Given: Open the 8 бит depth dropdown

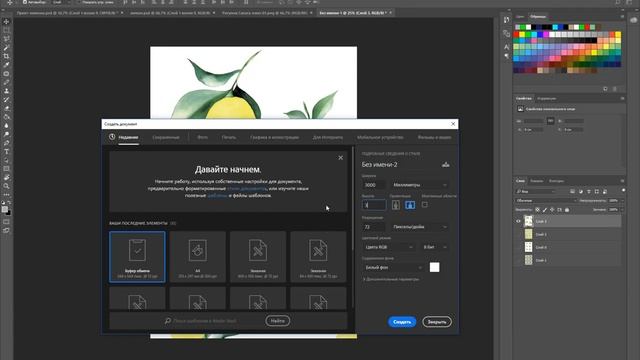Looking at the screenshot, I should [435, 247].
